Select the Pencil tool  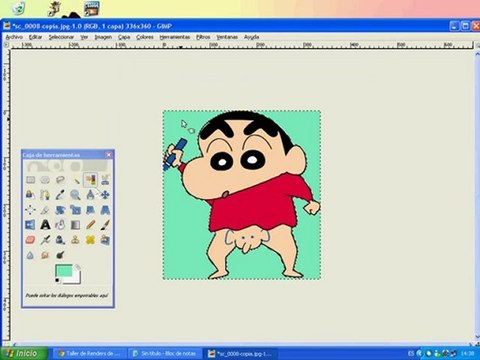pos(90,225)
